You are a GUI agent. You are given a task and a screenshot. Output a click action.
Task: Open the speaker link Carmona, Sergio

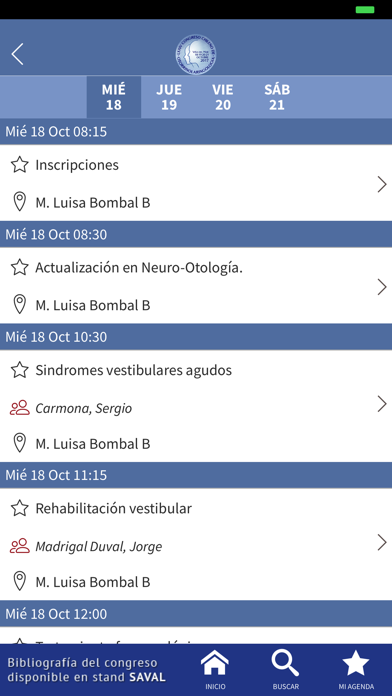tap(83, 408)
